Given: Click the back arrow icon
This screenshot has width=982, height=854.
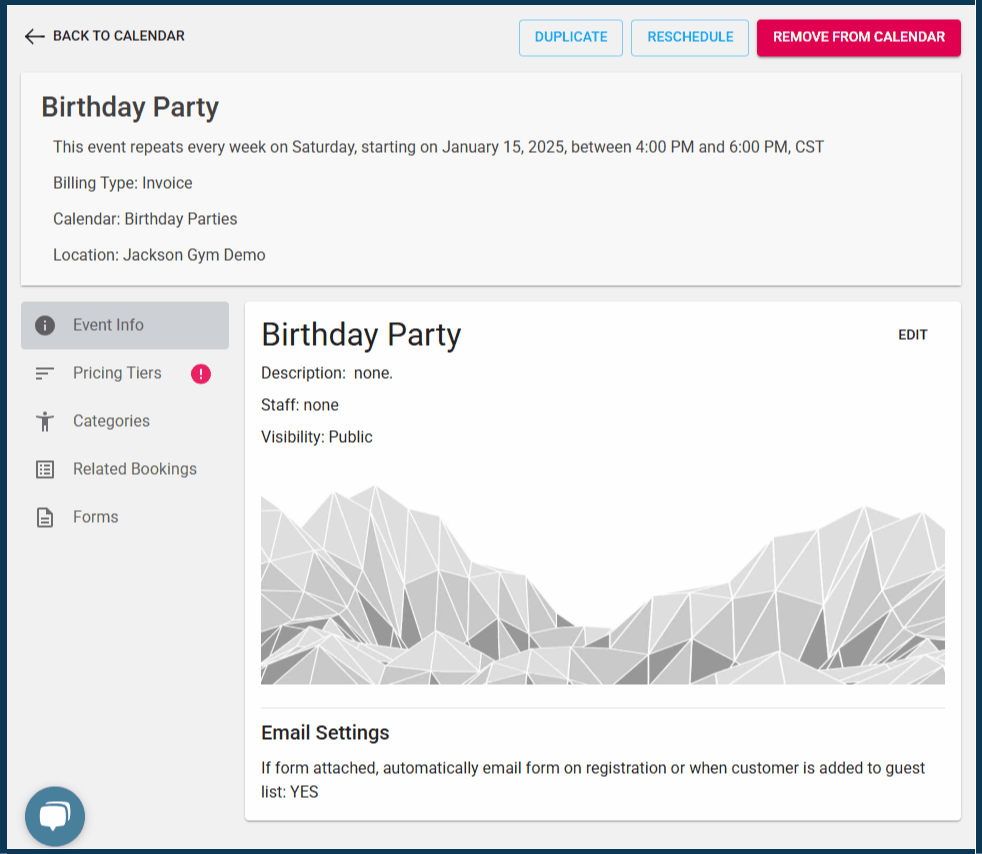Looking at the screenshot, I should coord(34,36).
